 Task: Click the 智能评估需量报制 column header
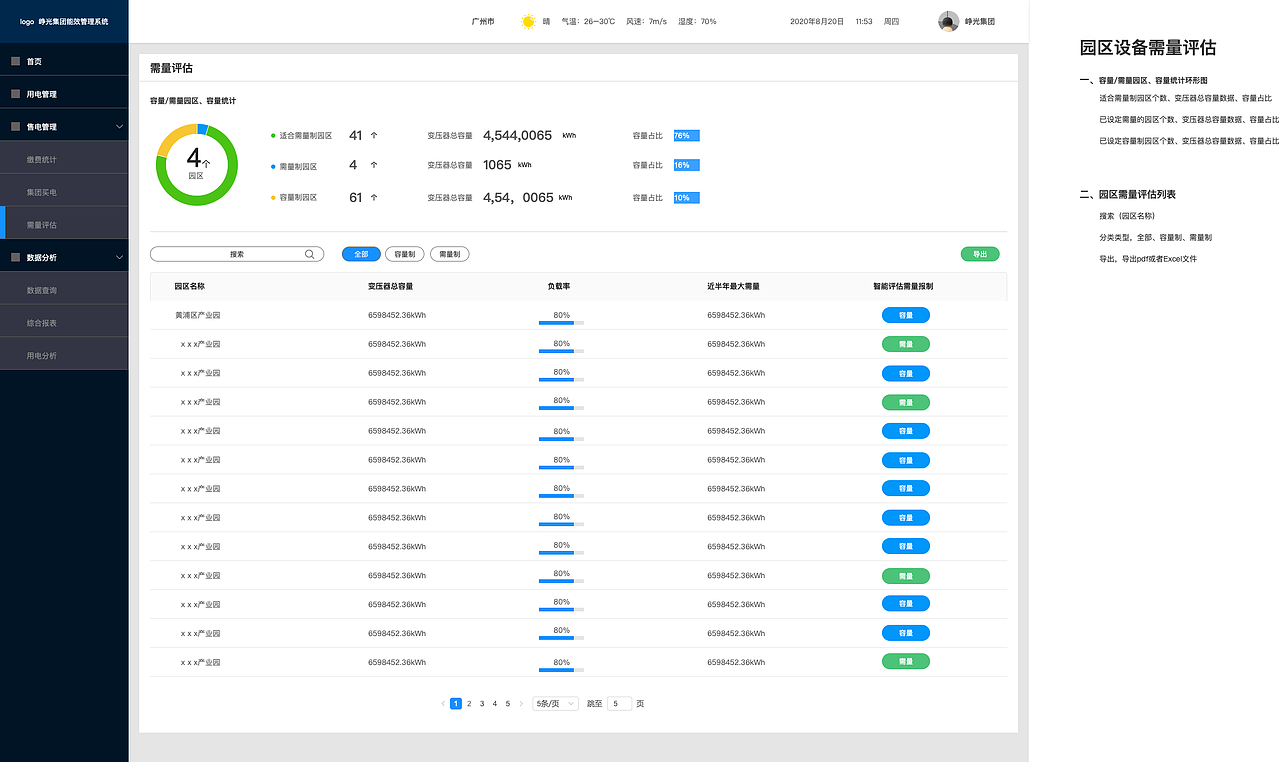click(x=904, y=286)
